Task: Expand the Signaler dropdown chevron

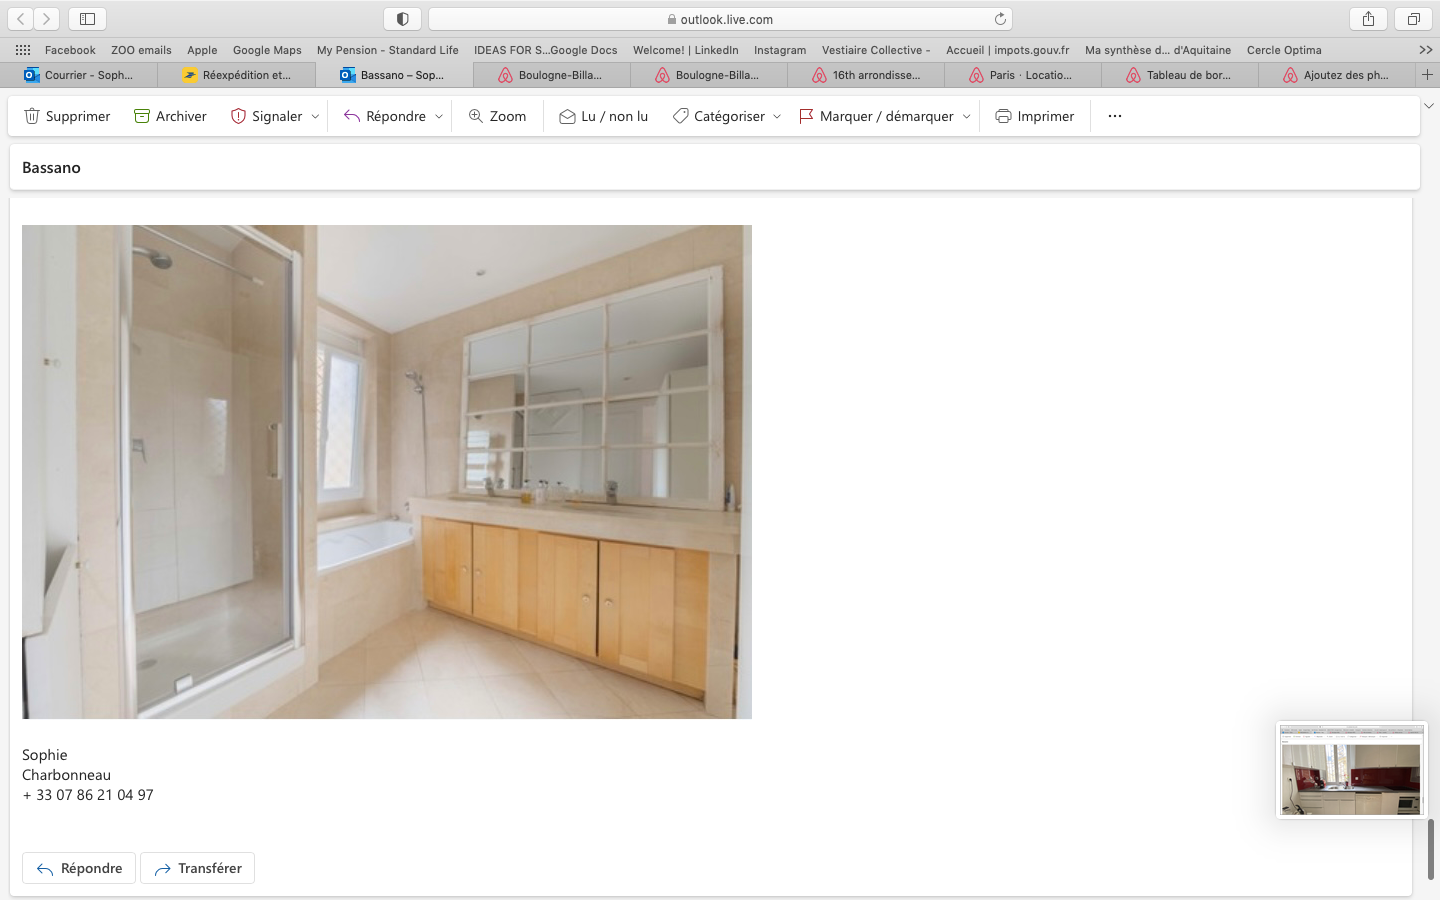Action: (x=315, y=116)
